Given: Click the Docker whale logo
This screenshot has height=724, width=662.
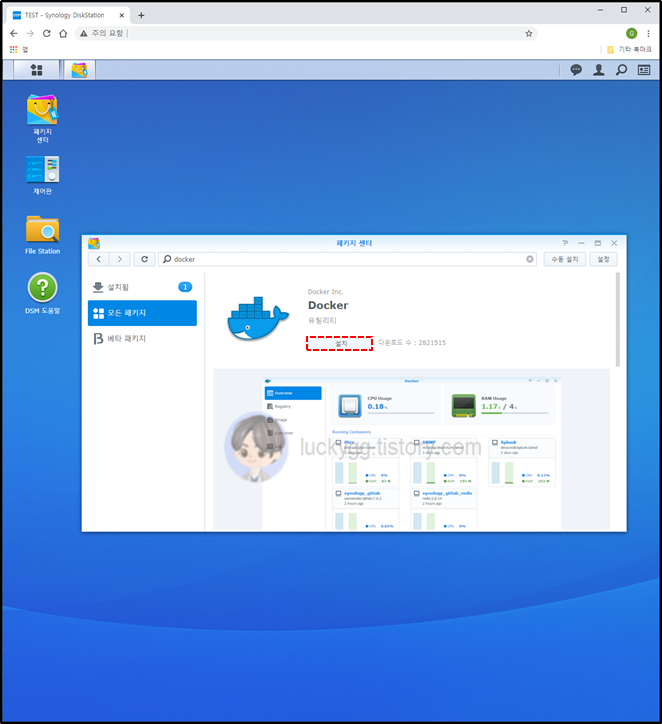Looking at the screenshot, I should (x=258, y=319).
